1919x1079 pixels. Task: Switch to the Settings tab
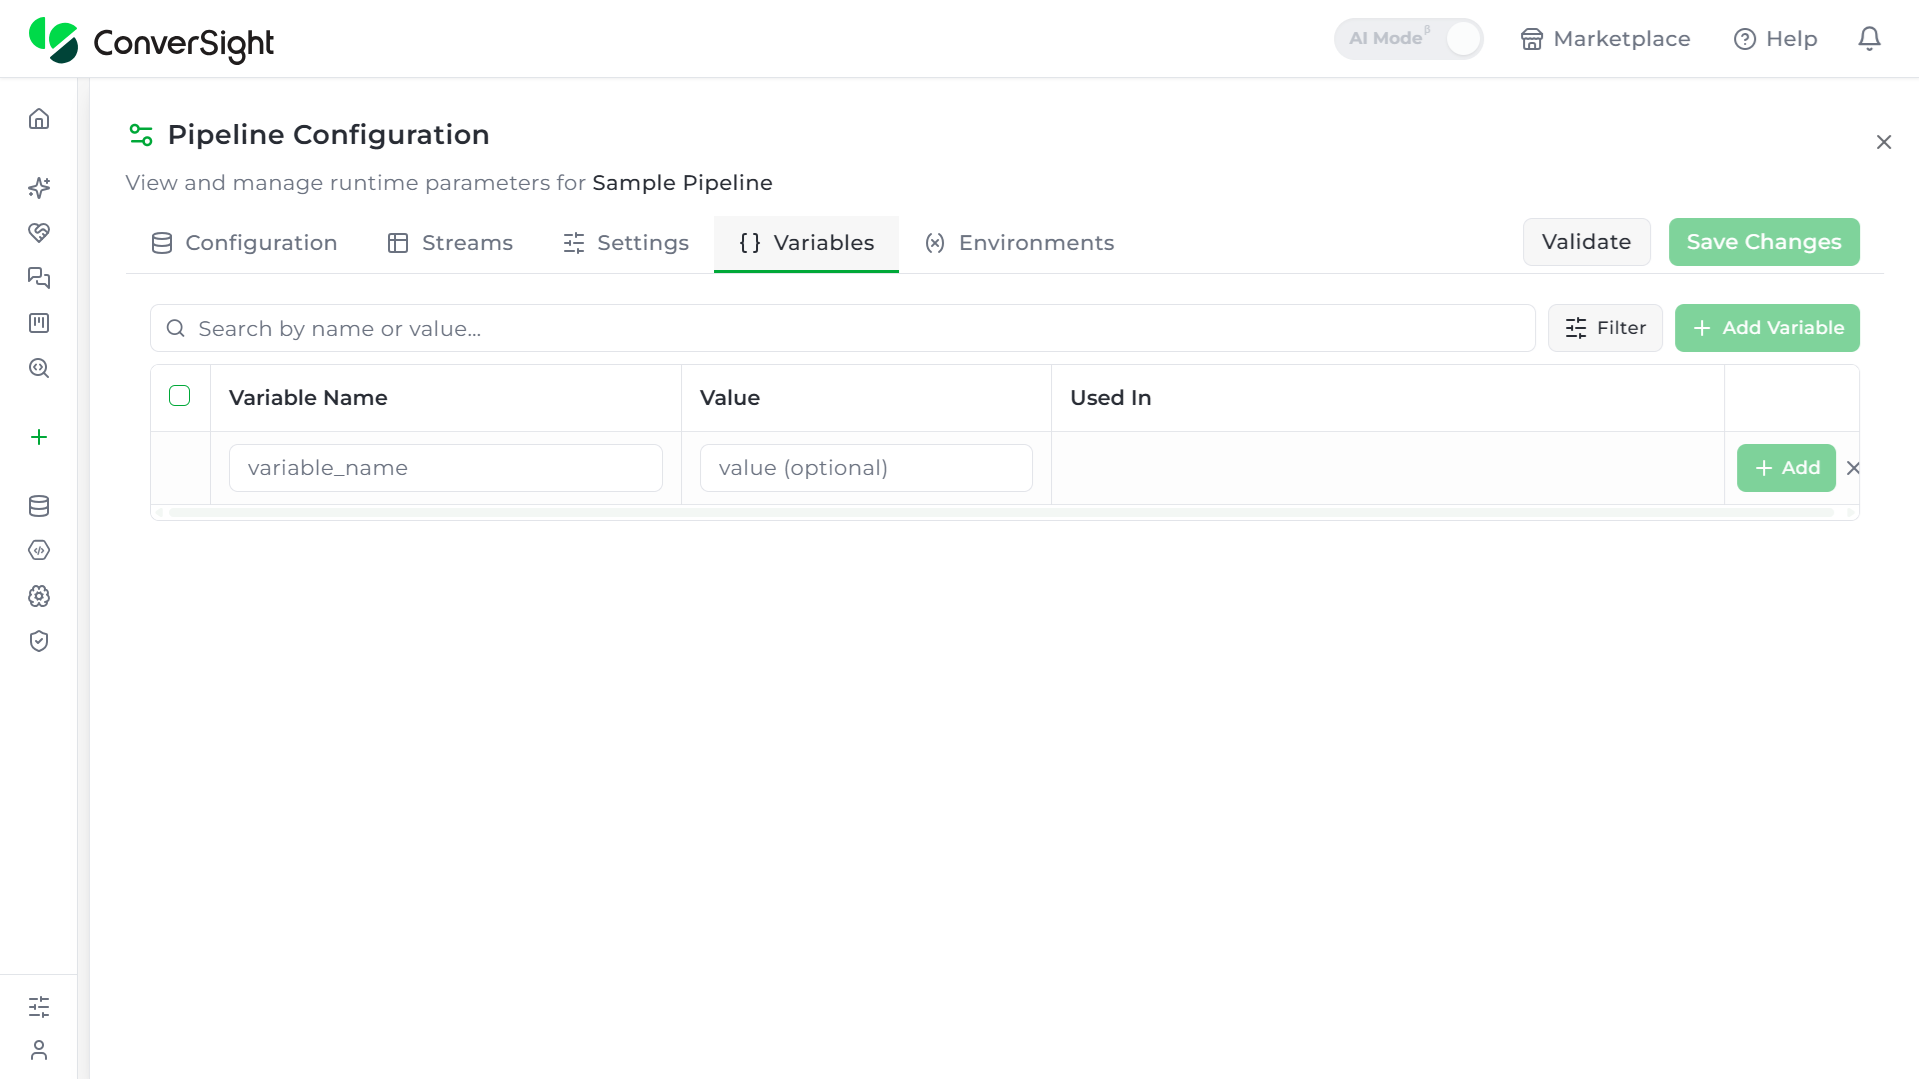(626, 243)
